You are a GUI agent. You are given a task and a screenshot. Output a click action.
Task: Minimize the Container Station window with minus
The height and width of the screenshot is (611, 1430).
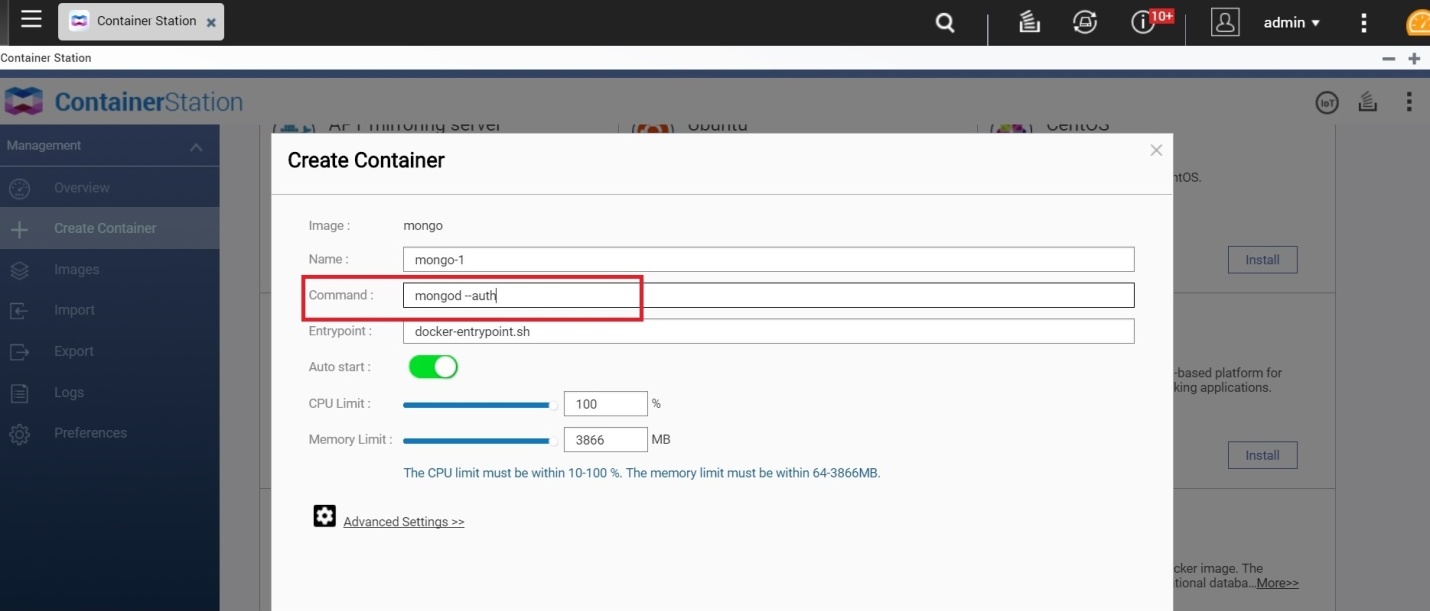1388,59
